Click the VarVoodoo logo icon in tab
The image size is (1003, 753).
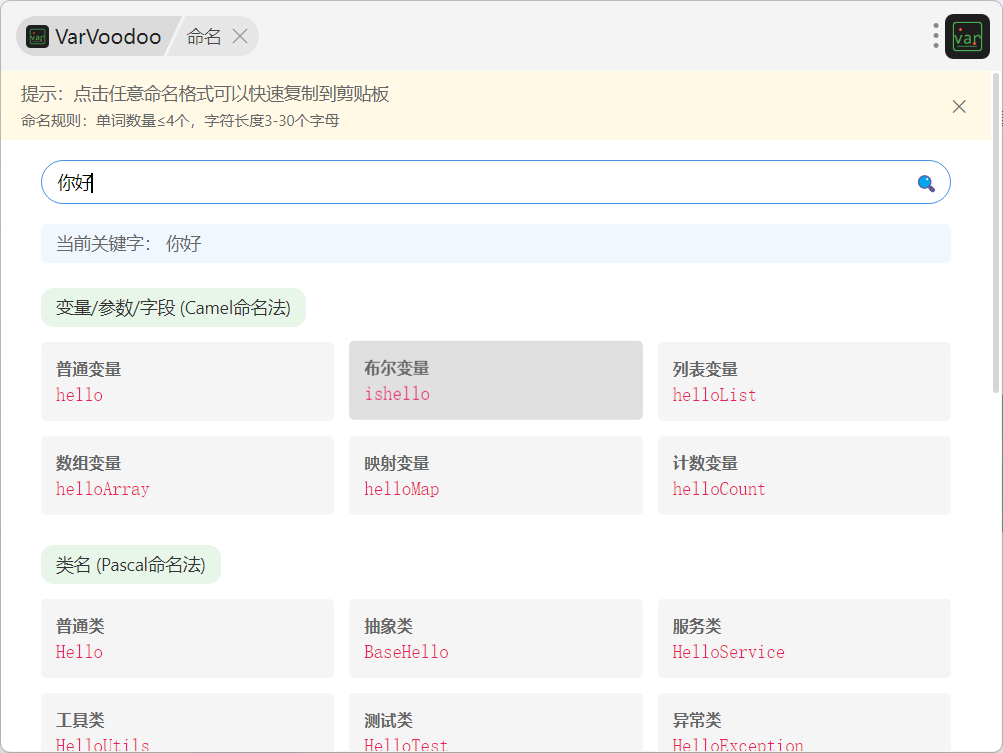point(38,37)
